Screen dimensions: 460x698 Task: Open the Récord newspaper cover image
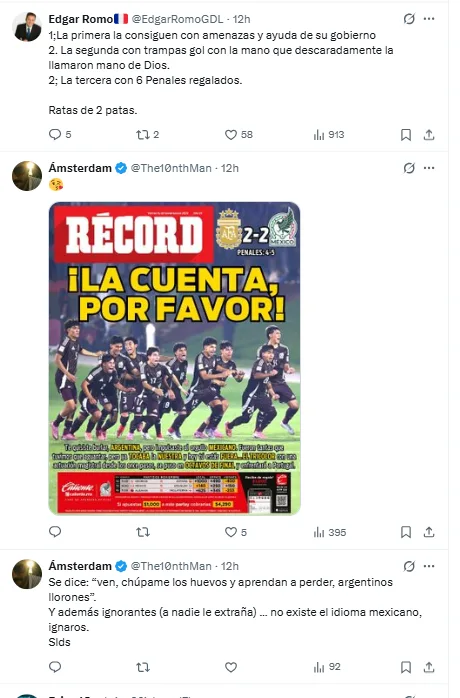pyautogui.click(x=174, y=358)
